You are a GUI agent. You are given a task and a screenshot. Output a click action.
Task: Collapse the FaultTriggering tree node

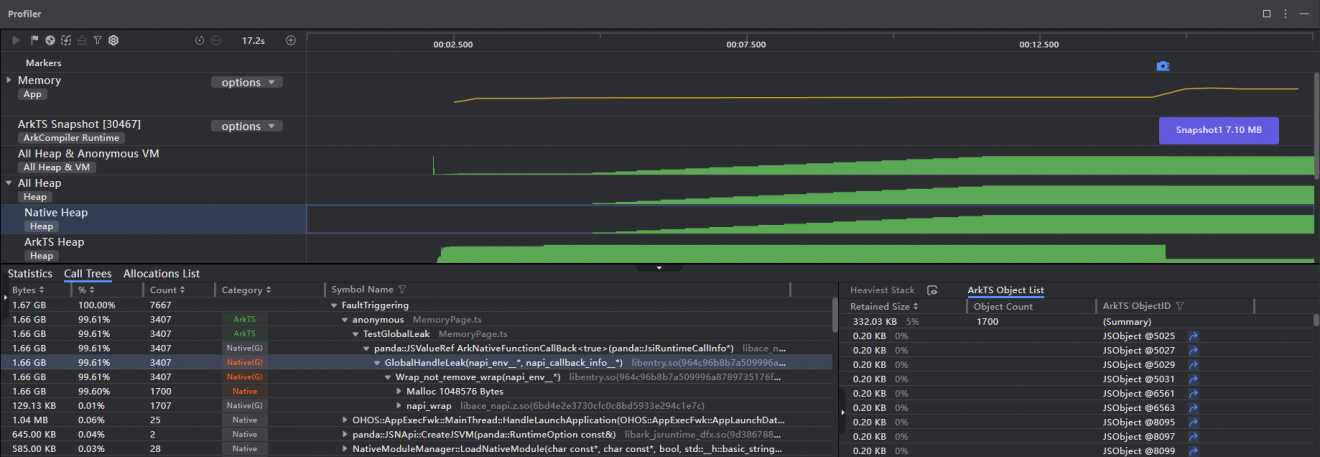334,305
